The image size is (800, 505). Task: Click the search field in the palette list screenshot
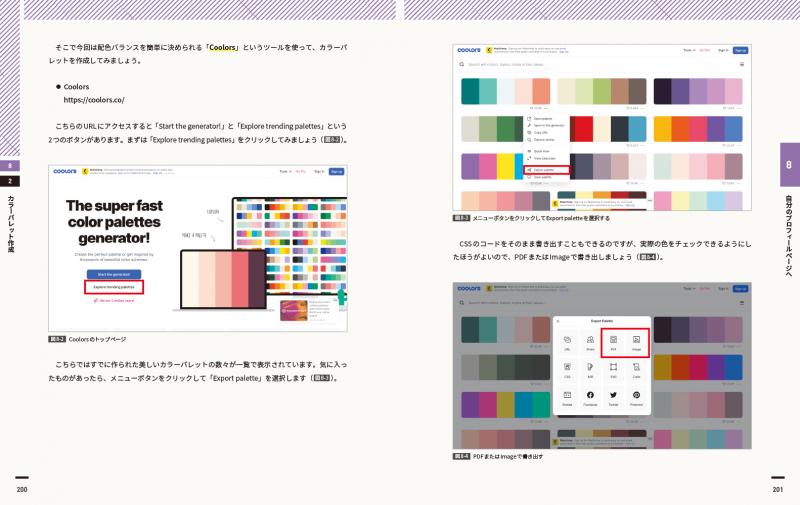click(x=602, y=64)
